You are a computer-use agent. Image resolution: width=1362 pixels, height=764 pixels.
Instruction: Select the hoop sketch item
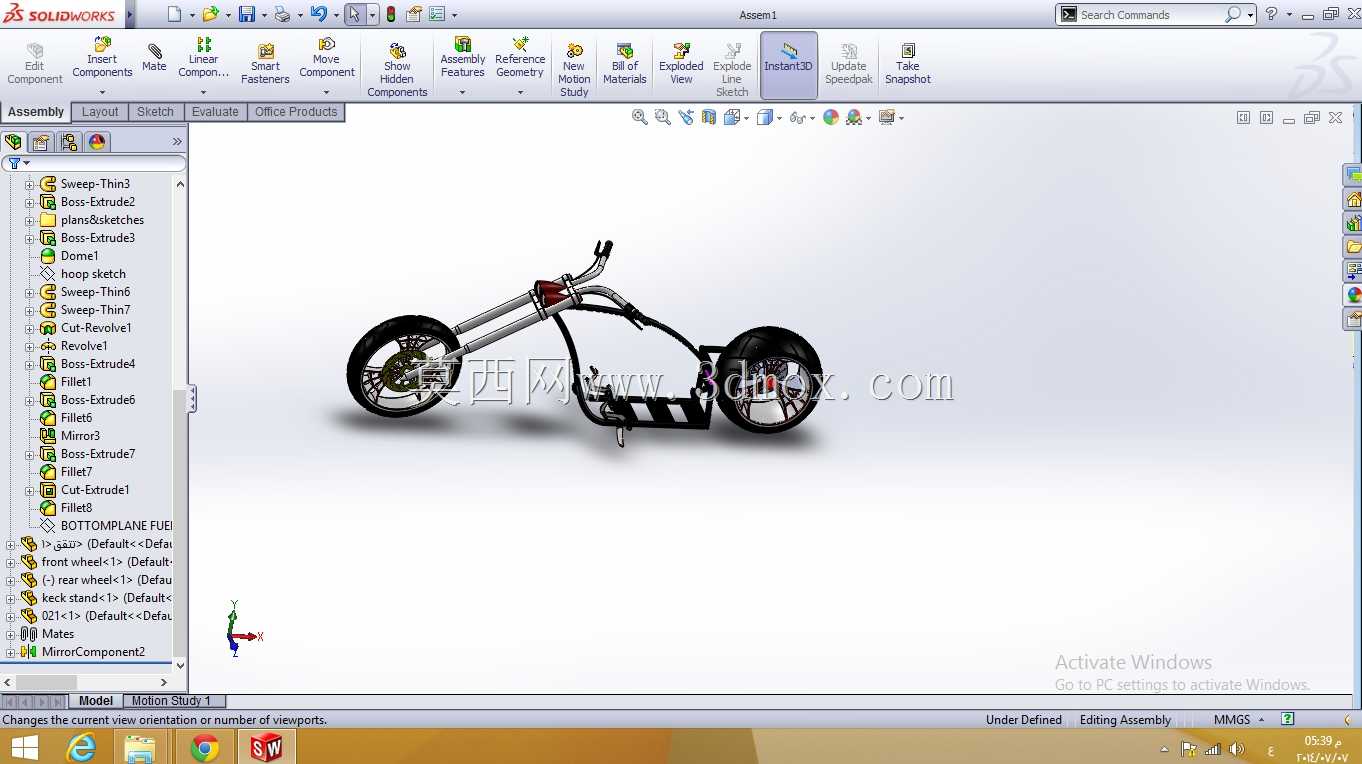[93, 274]
